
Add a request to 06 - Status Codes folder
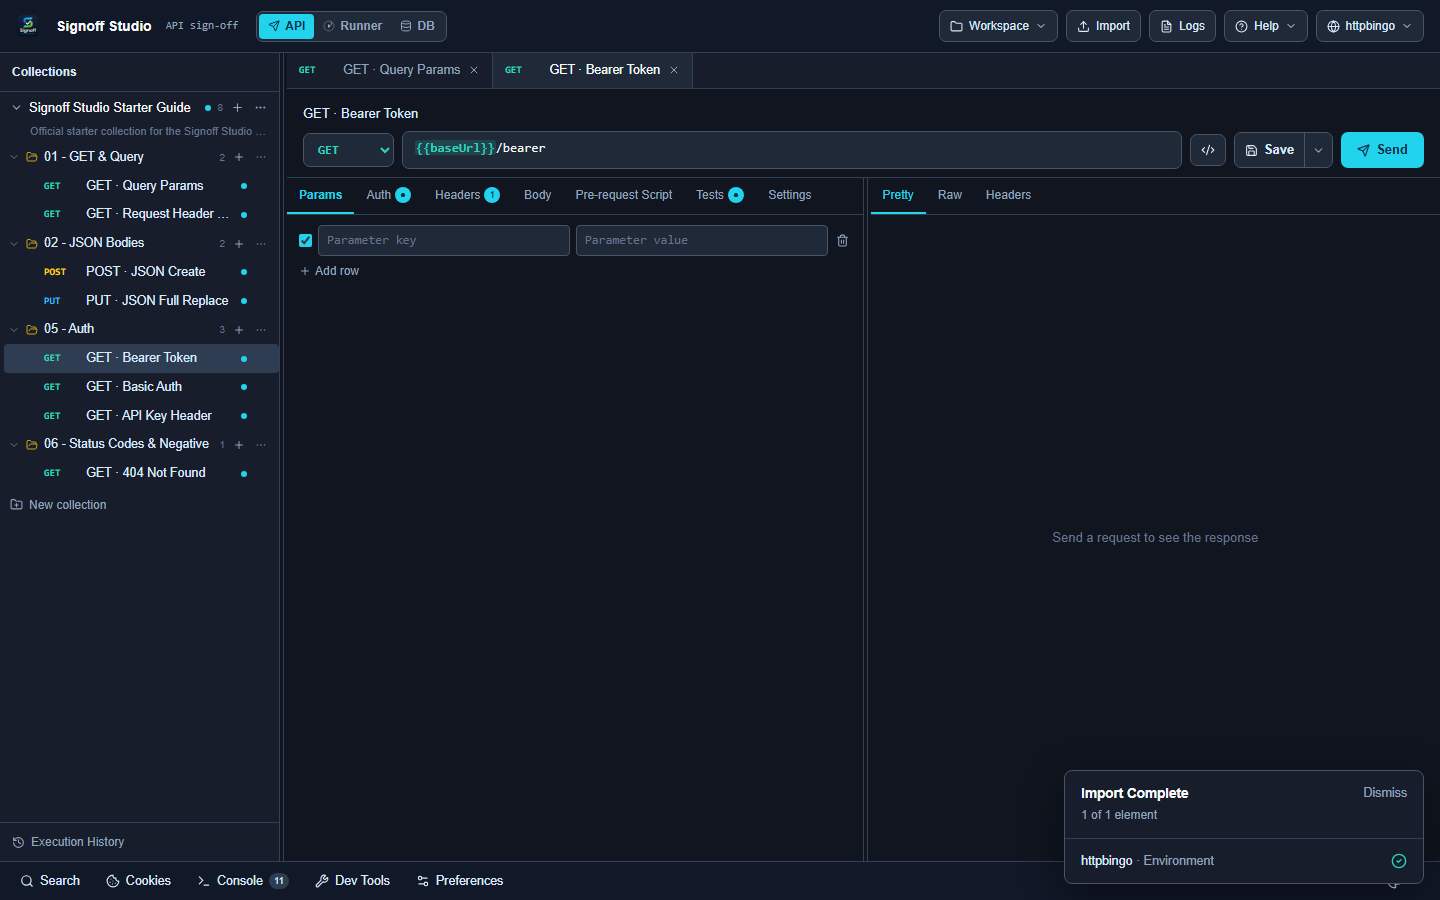click(x=239, y=444)
